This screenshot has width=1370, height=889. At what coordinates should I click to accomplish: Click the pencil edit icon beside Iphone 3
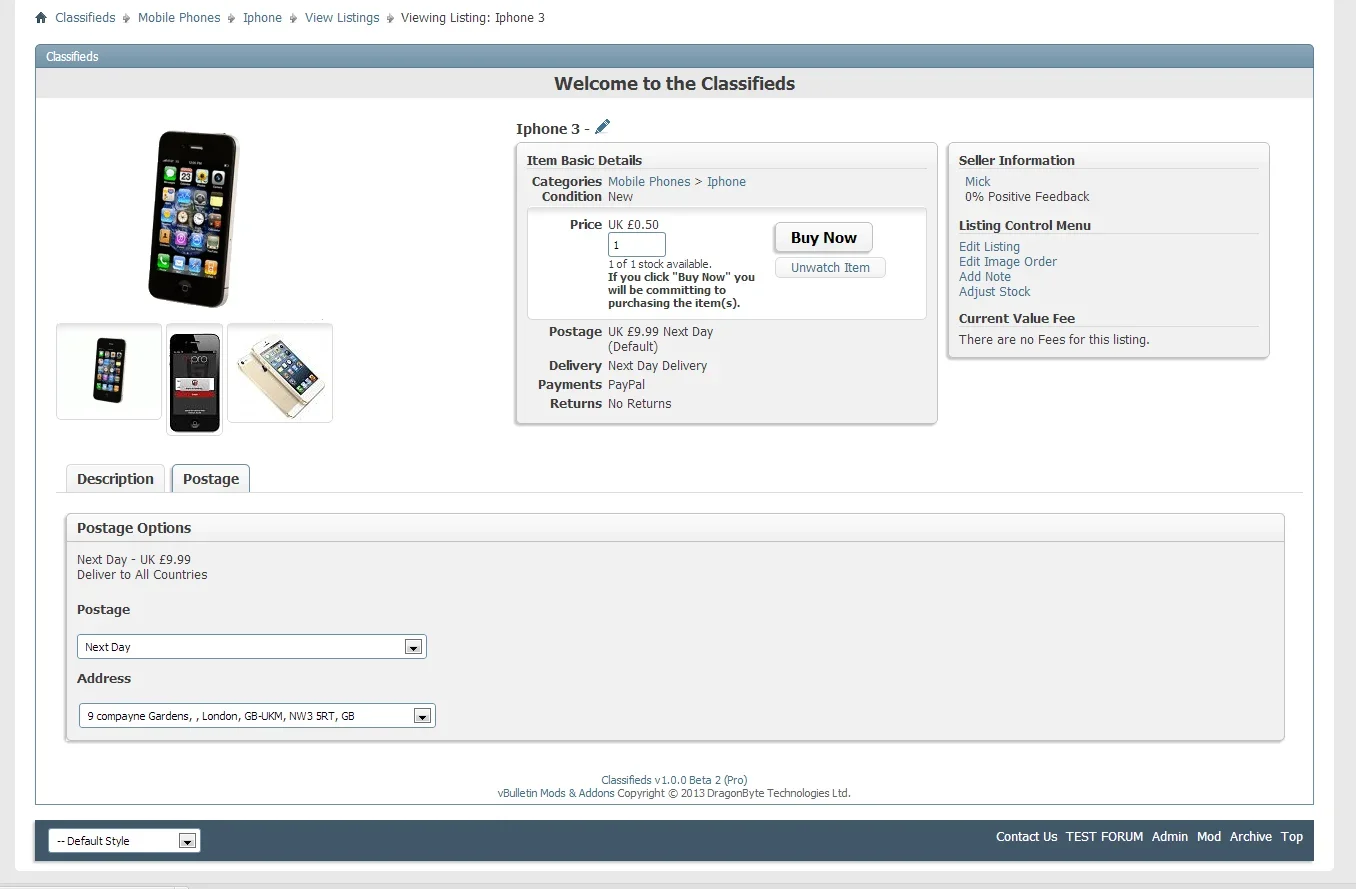point(602,127)
